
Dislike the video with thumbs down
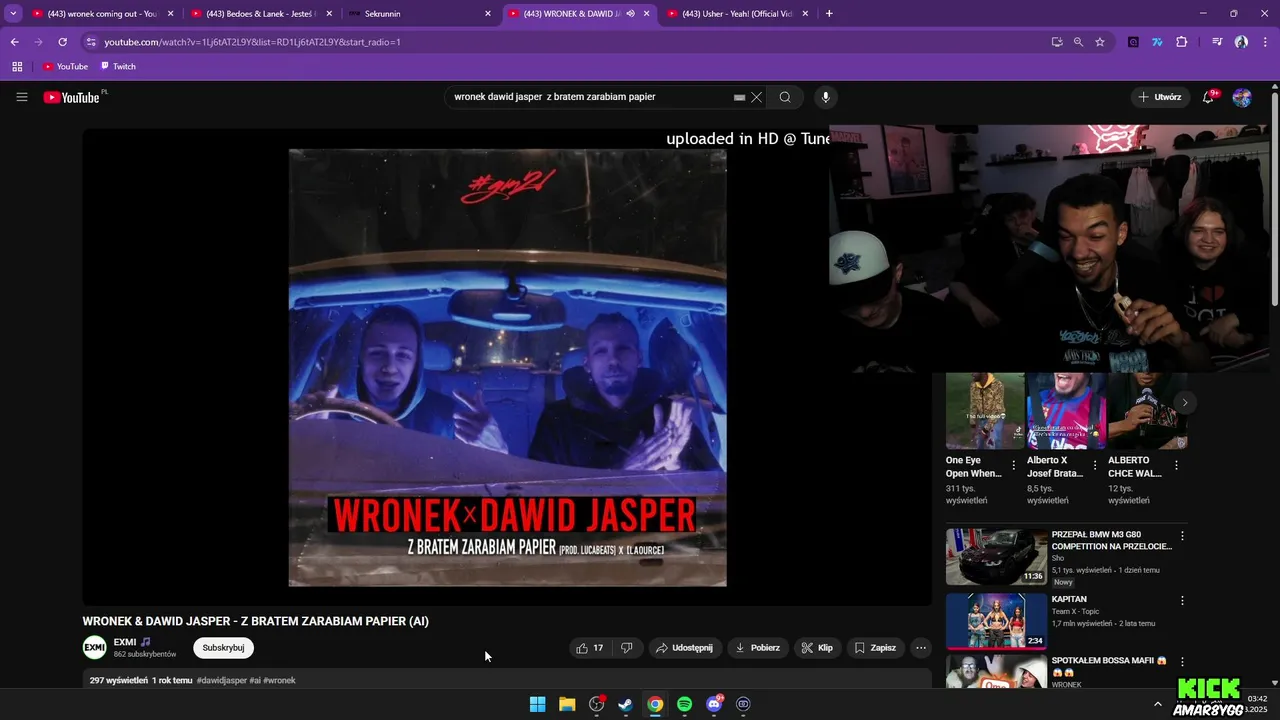627,648
